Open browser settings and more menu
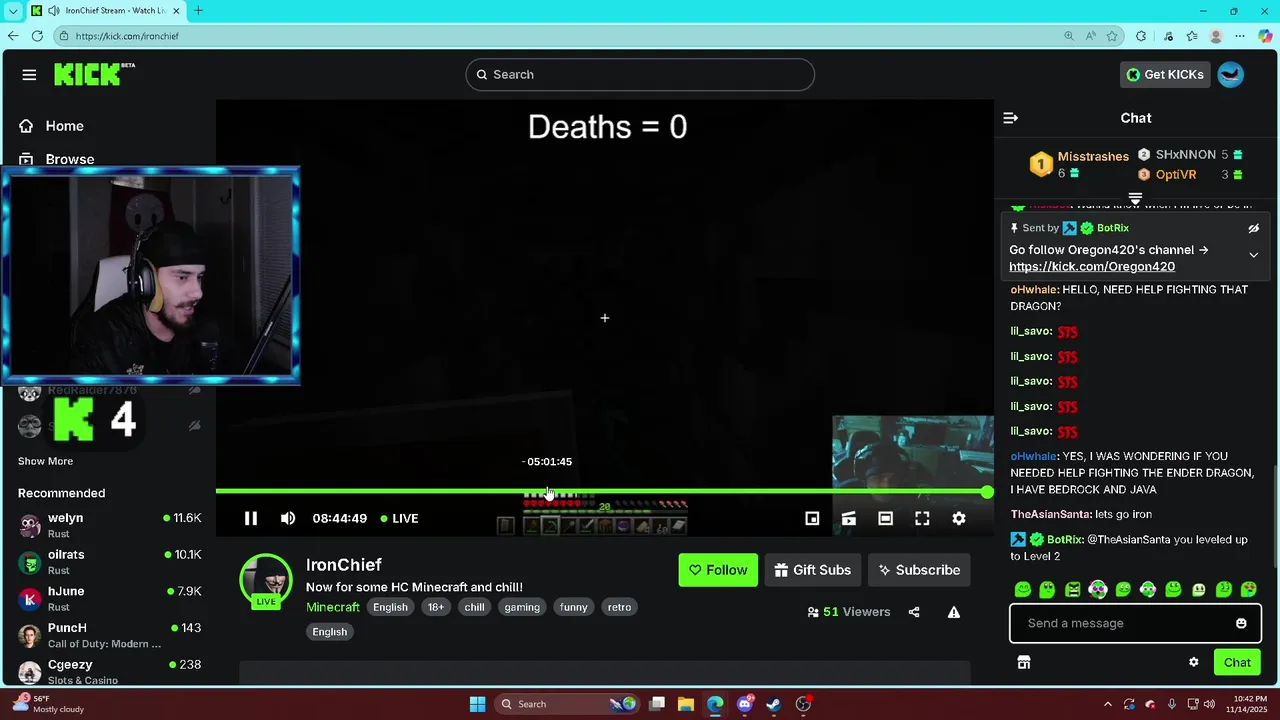Screen dimensions: 1280x720 pyautogui.click(x=1240, y=36)
